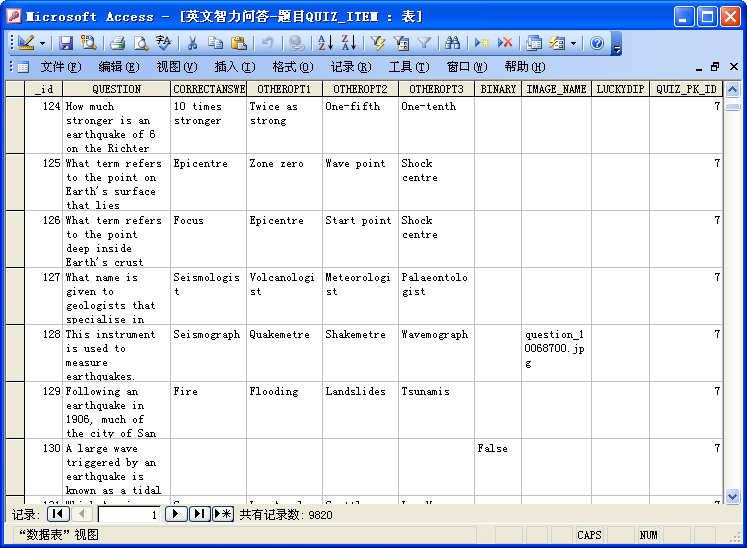Viewport: 747px width, 548px height.
Task: Click the question_10068700.jpg image name cell
Action: pos(556,353)
